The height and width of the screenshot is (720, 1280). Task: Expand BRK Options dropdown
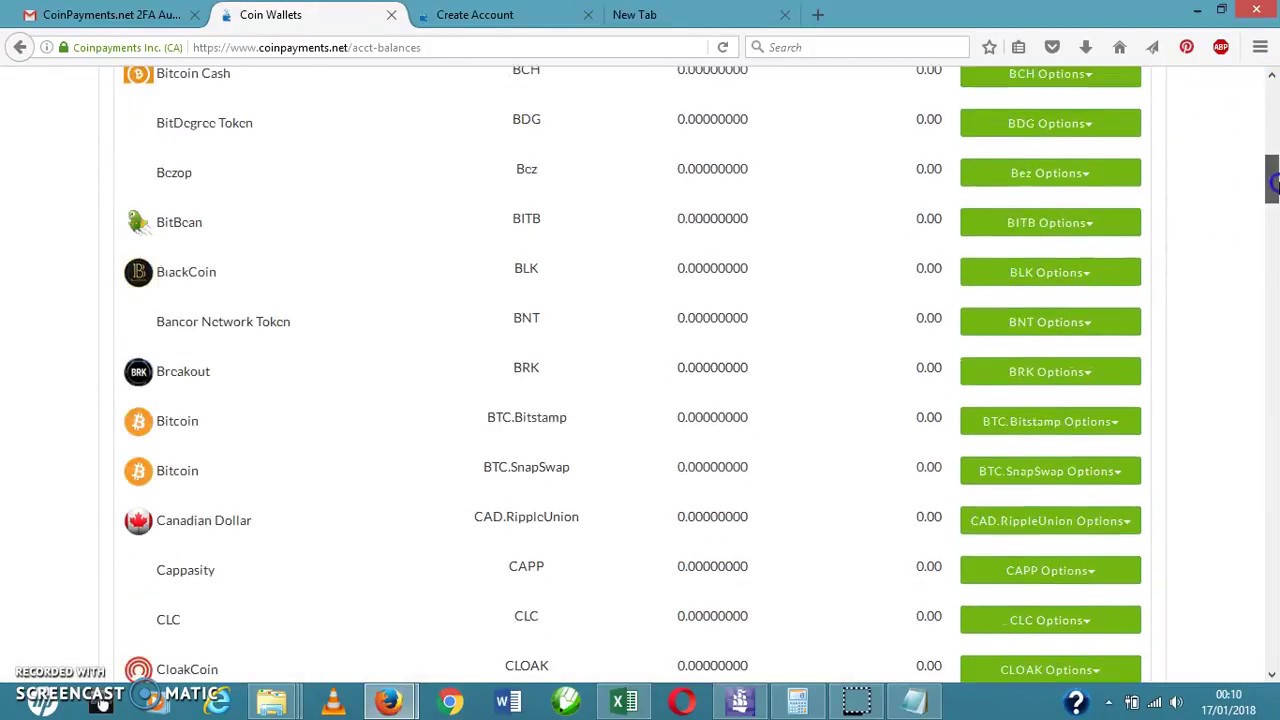pyautogui.click(x=1050, y=371)
